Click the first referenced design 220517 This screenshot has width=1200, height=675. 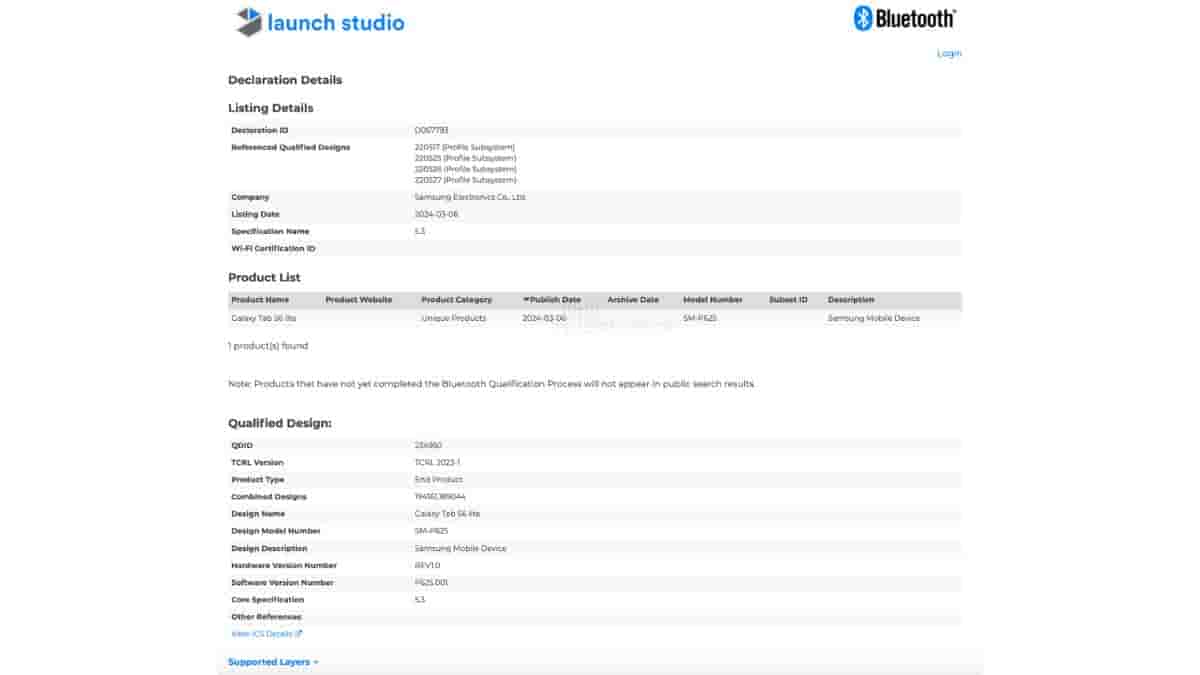point(465,147)
